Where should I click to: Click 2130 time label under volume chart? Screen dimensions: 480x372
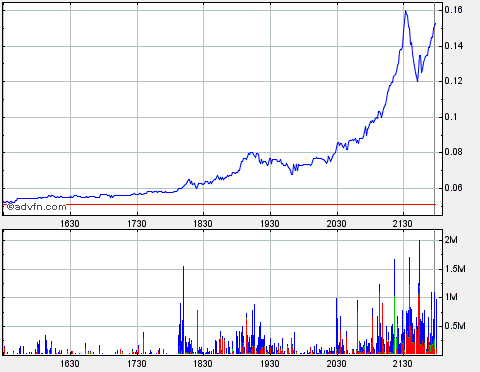pyautogui.click(x=403, y=363)
